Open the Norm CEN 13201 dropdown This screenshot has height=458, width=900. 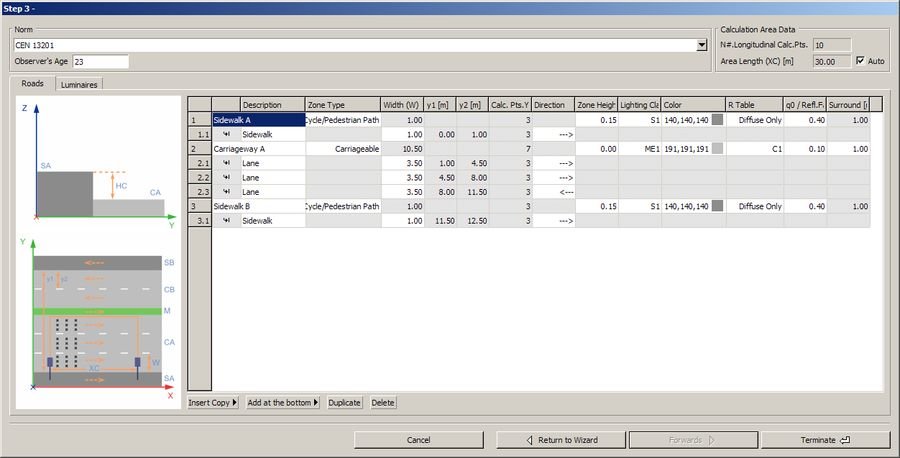(x=701, y=45)
